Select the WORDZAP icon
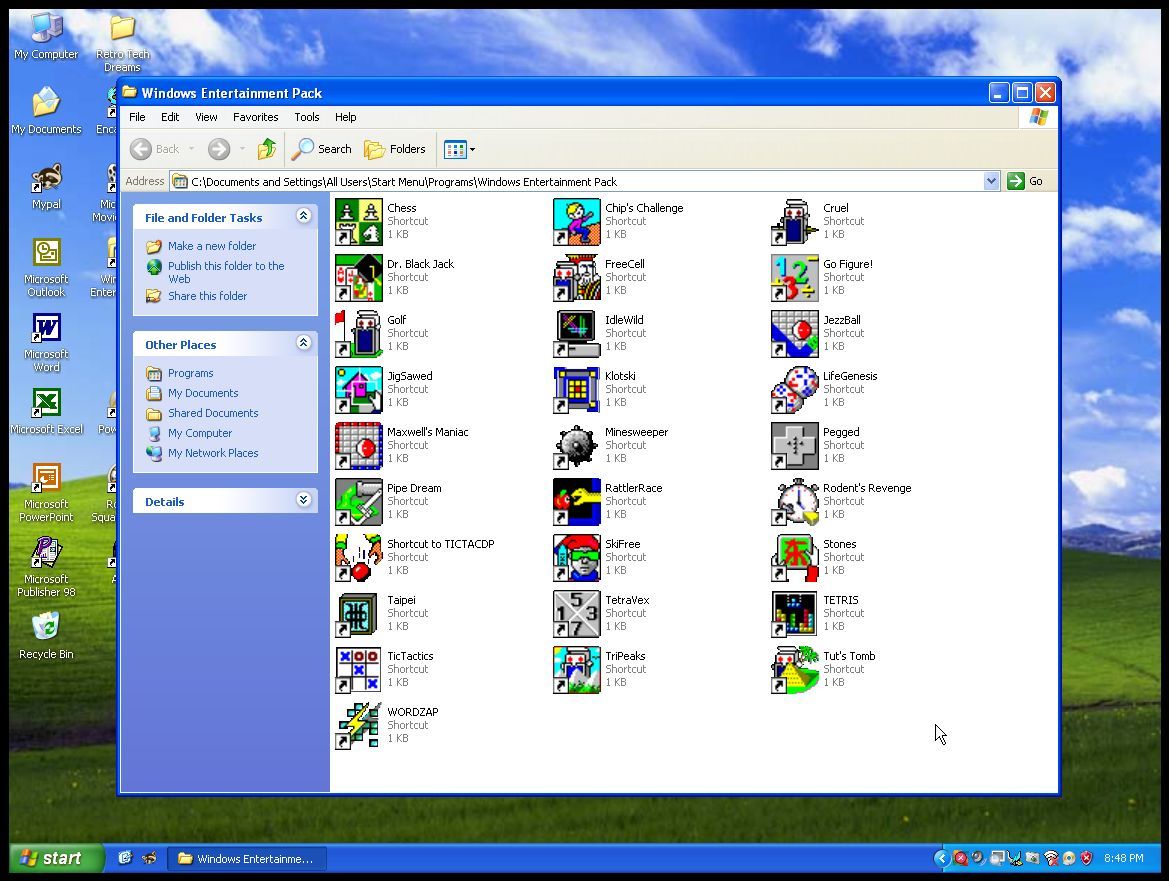Viewport: 1169px width, 881px height. point(359,725)
